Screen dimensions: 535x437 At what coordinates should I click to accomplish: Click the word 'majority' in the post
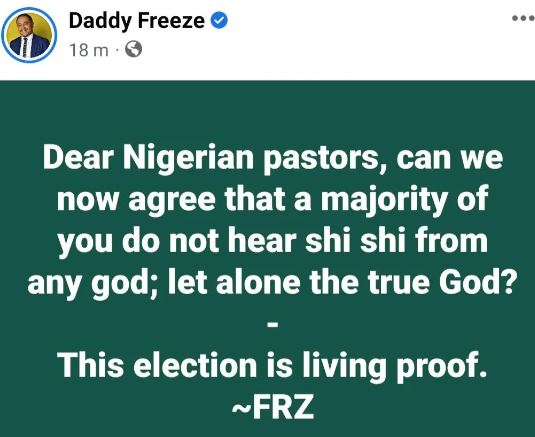click(384, 201)
